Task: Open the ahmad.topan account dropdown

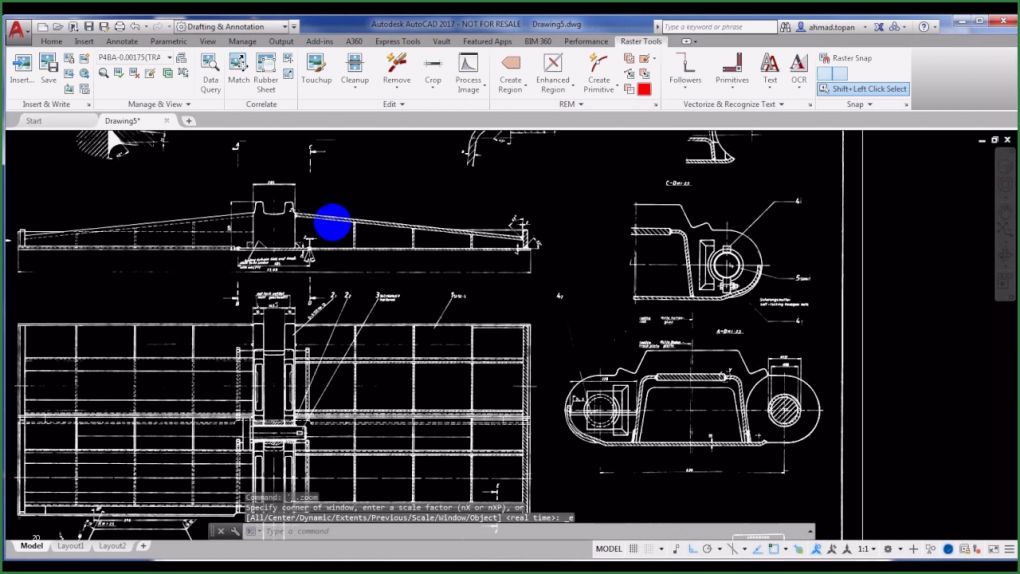Action: pos(832,27)
